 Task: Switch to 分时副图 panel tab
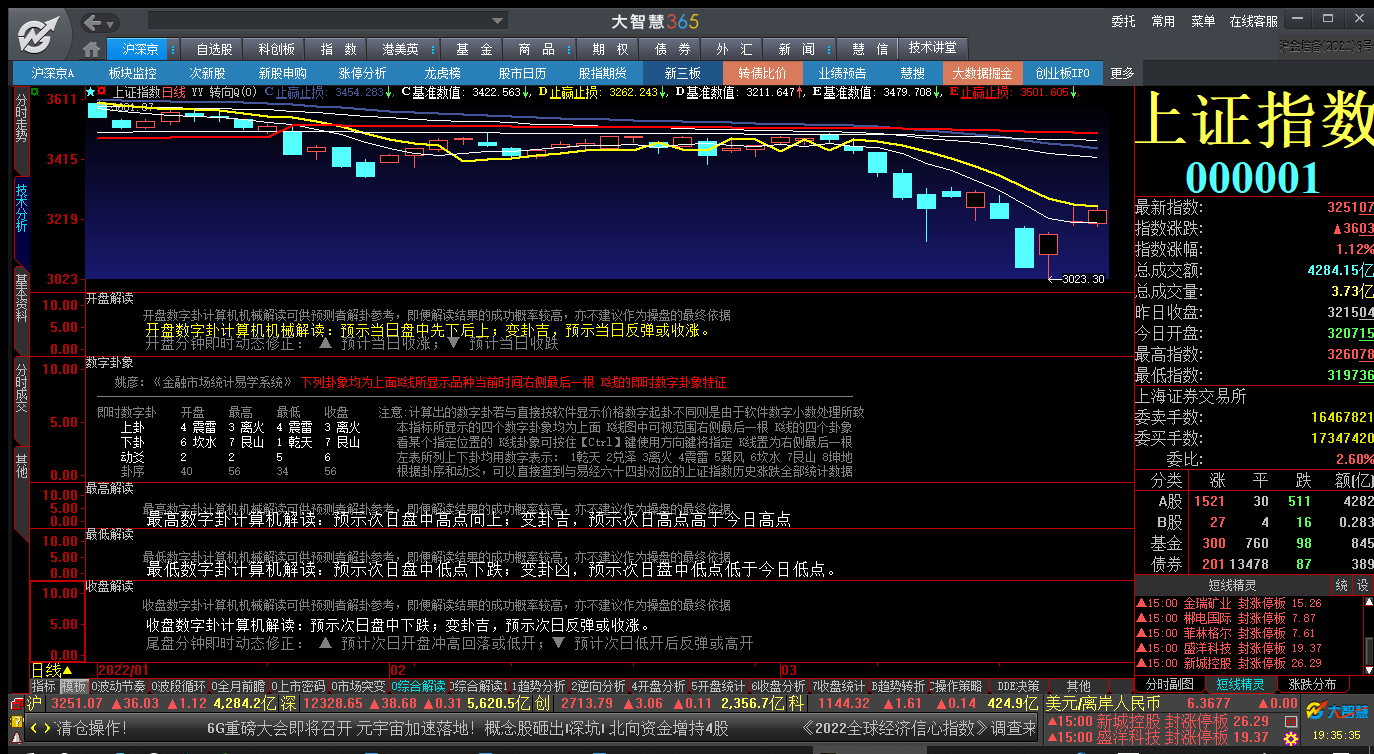point(1169,684)
